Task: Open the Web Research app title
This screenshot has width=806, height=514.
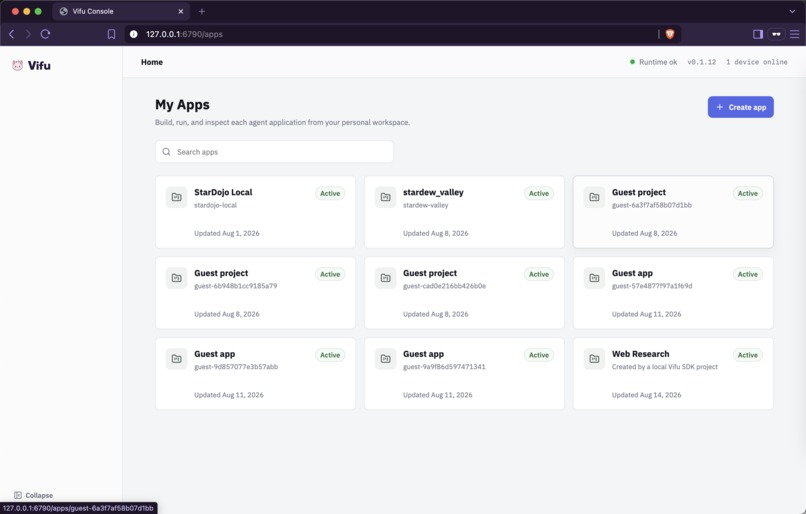Action: (x=640, y=354)
